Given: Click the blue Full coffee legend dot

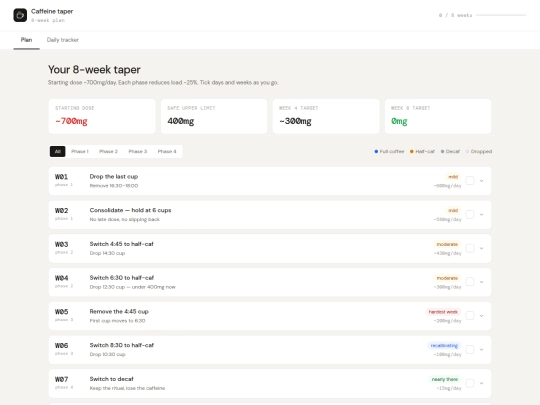Looking at the screenshot, I should click(376, 152).
